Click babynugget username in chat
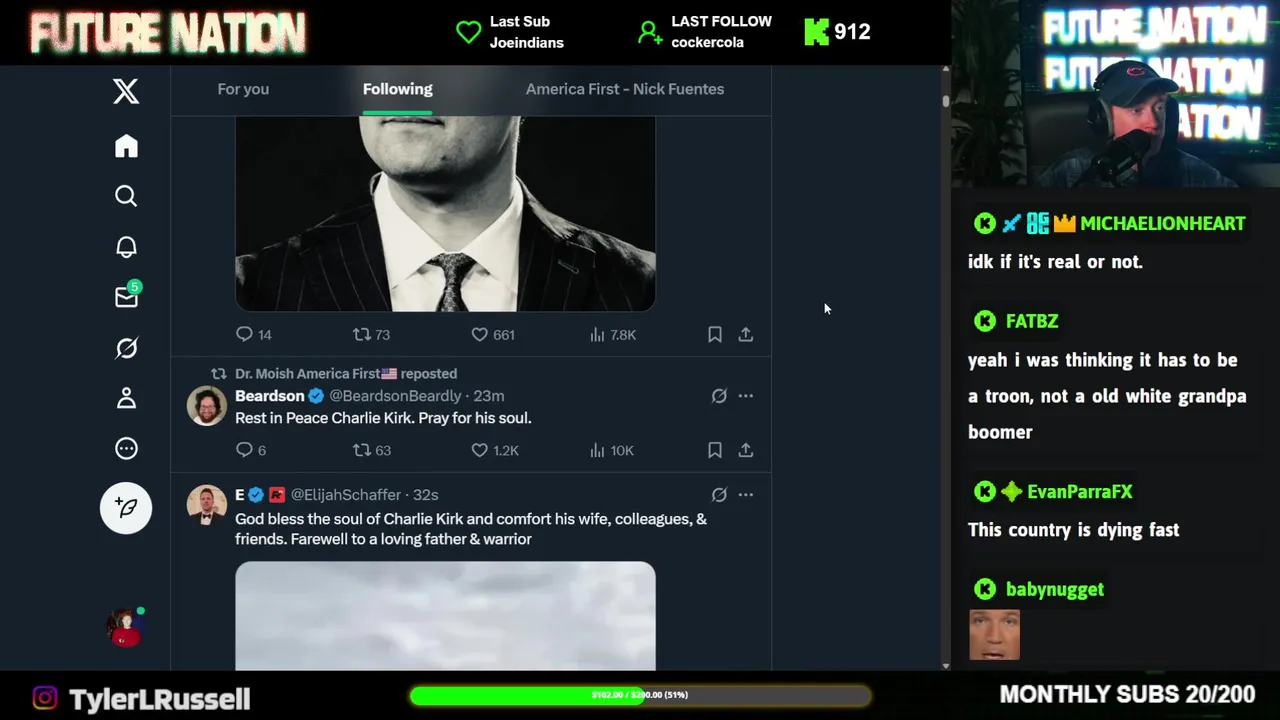 1055,589
